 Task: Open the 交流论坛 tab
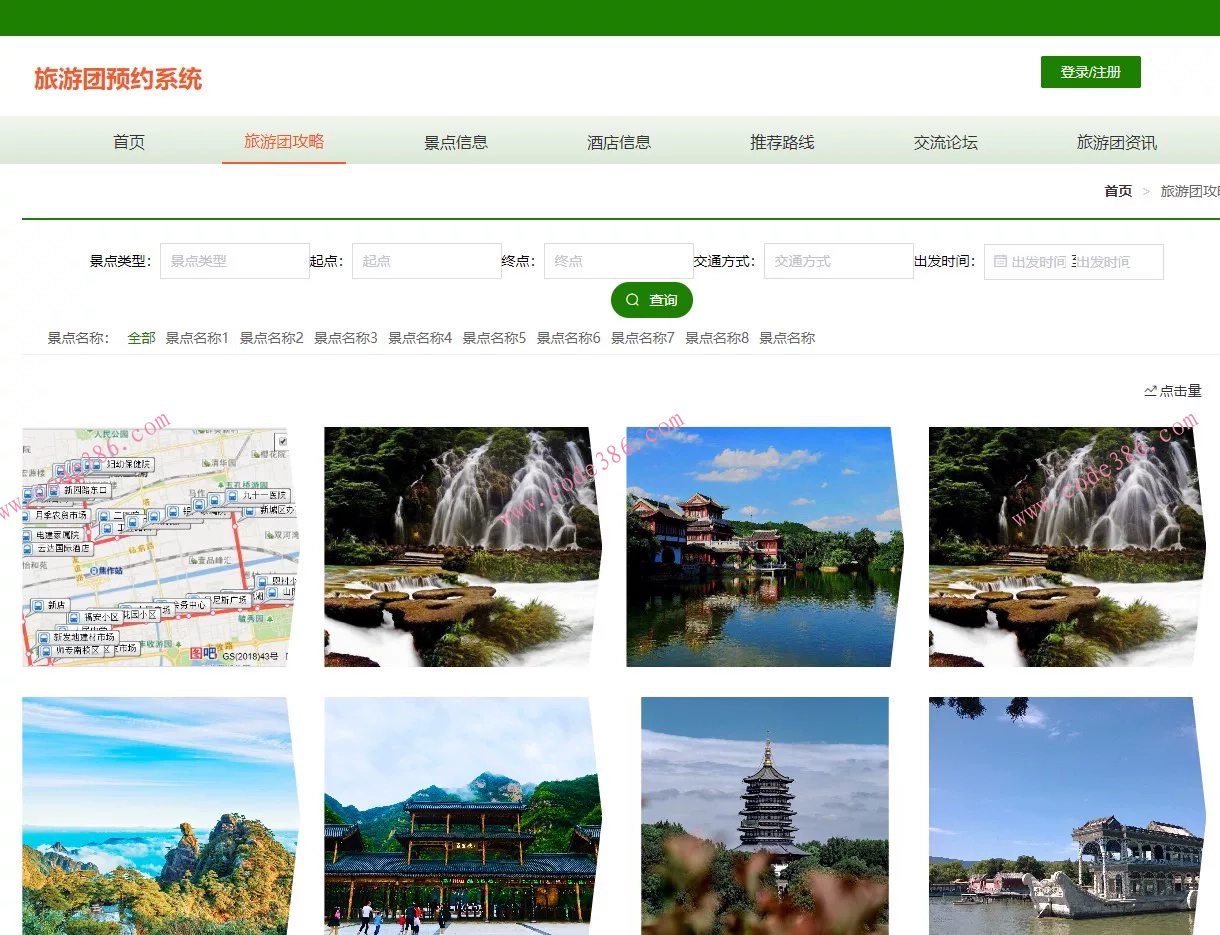(945, 142)
